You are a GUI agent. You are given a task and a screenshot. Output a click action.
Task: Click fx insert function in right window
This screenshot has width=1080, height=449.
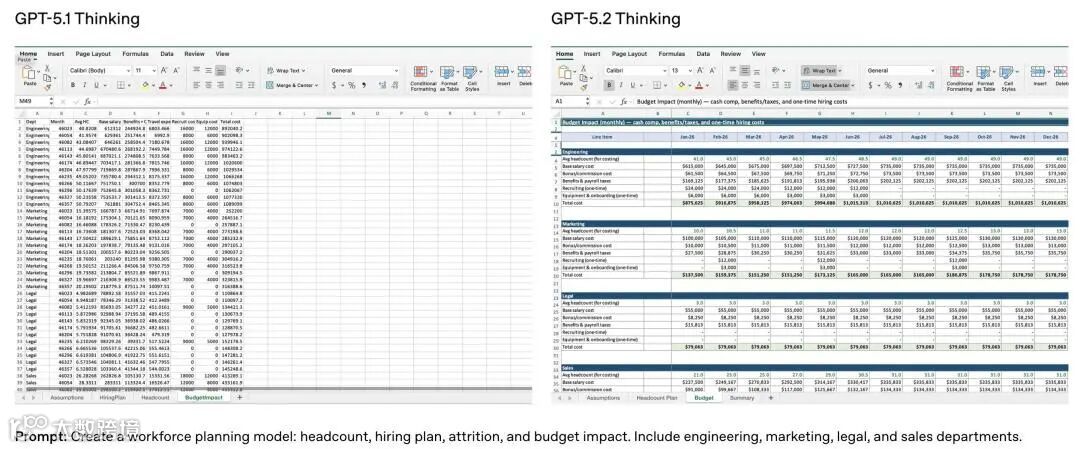coord(624,101)
